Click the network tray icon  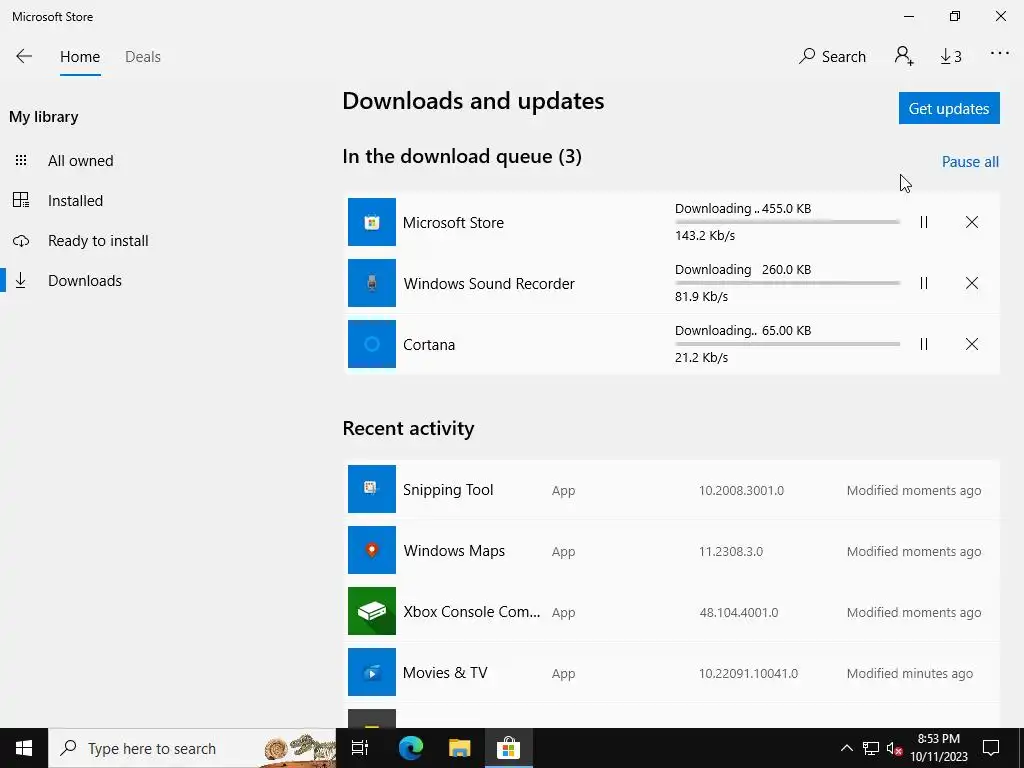871,748
